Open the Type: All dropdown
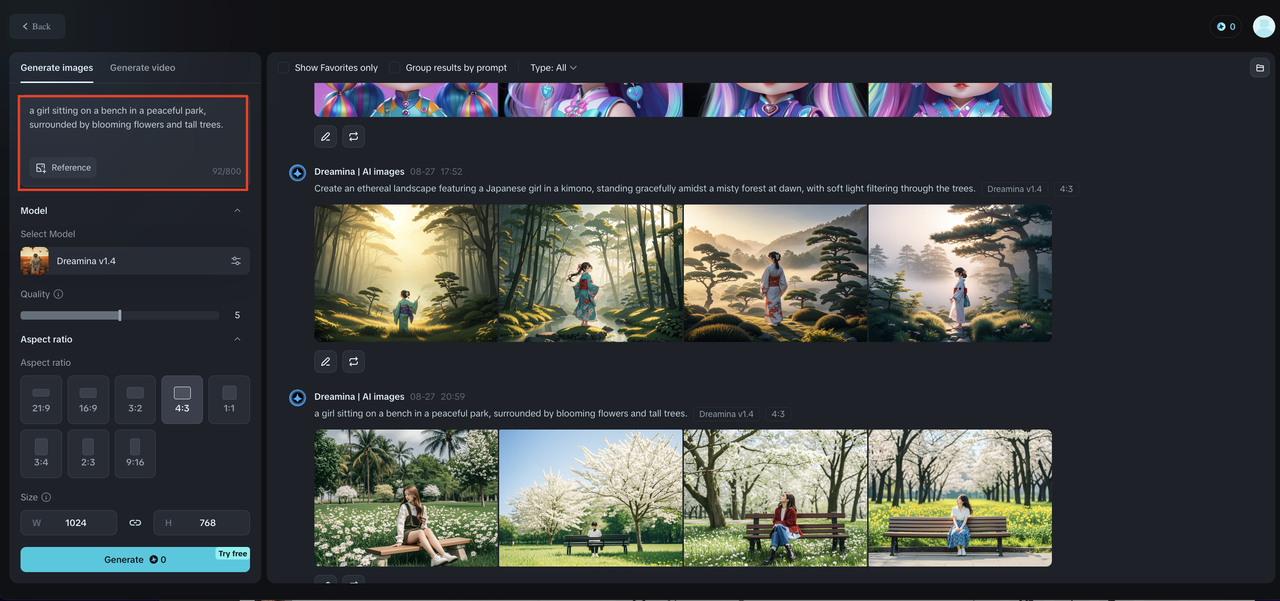This screenshot has height=601, width=1280. pyautogui.click(x=553, y=68)
